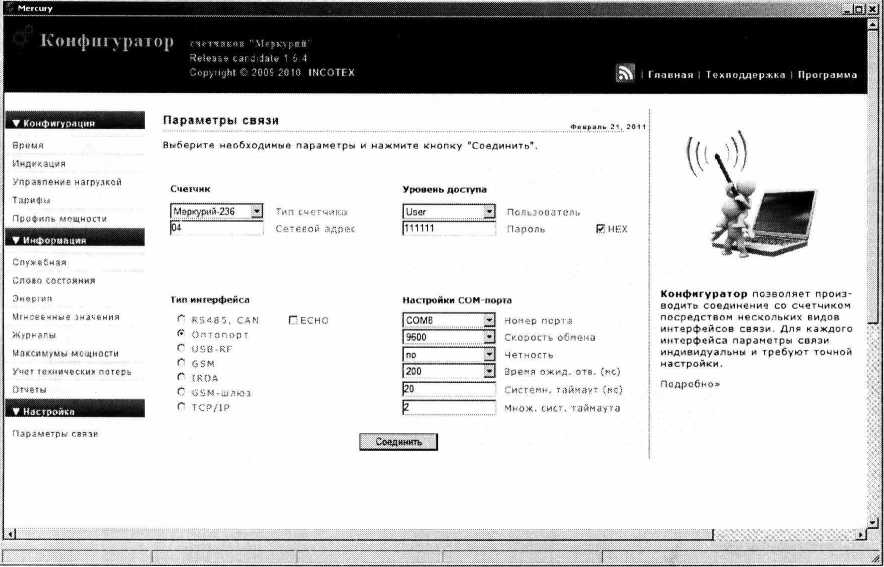Open the COM8 port number dropdown
This screenshot has height=567, width=884.
(x=449, y=320)
